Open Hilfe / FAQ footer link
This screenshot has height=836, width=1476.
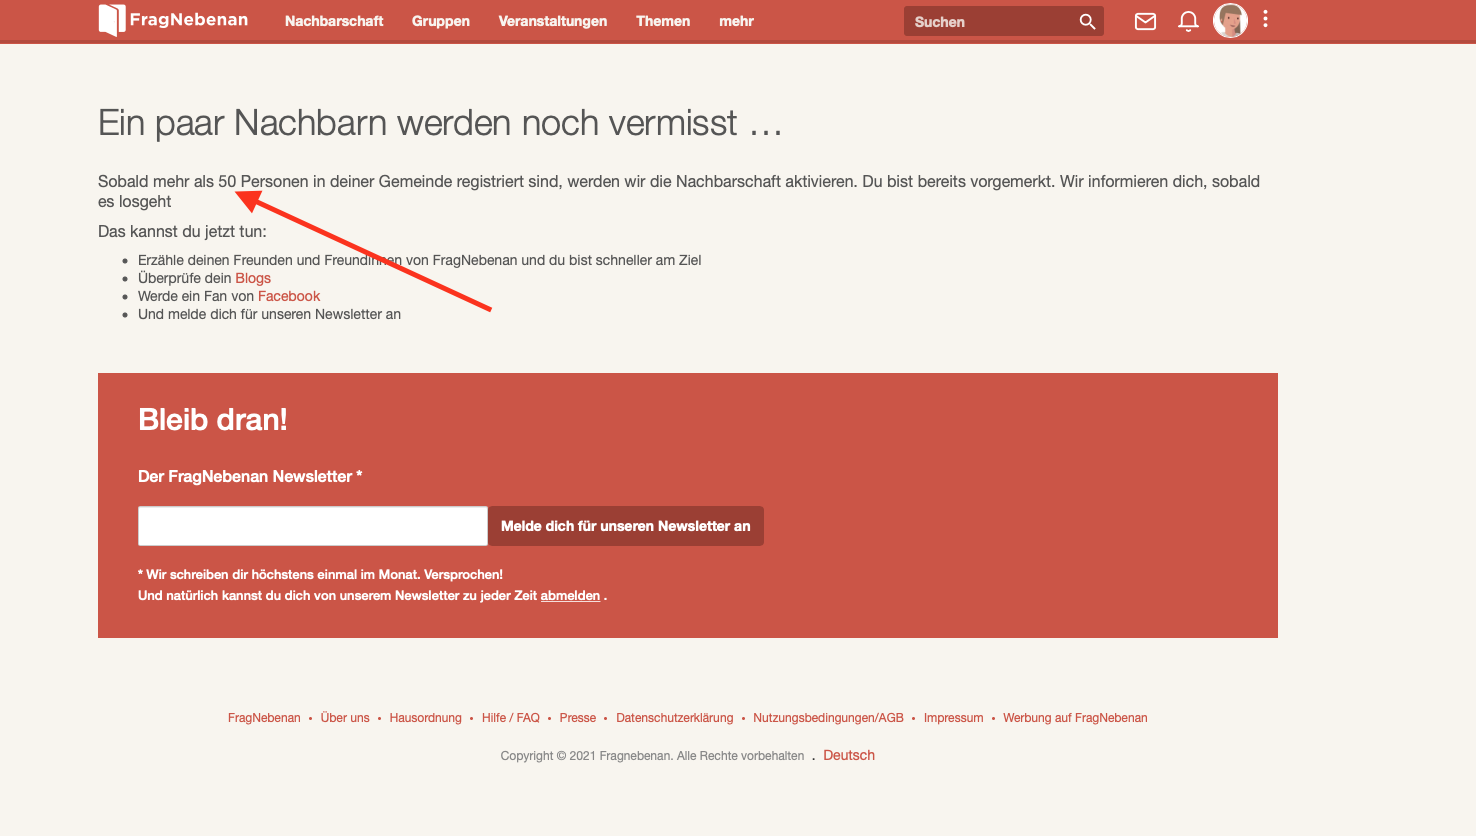(x=510, y=718)
